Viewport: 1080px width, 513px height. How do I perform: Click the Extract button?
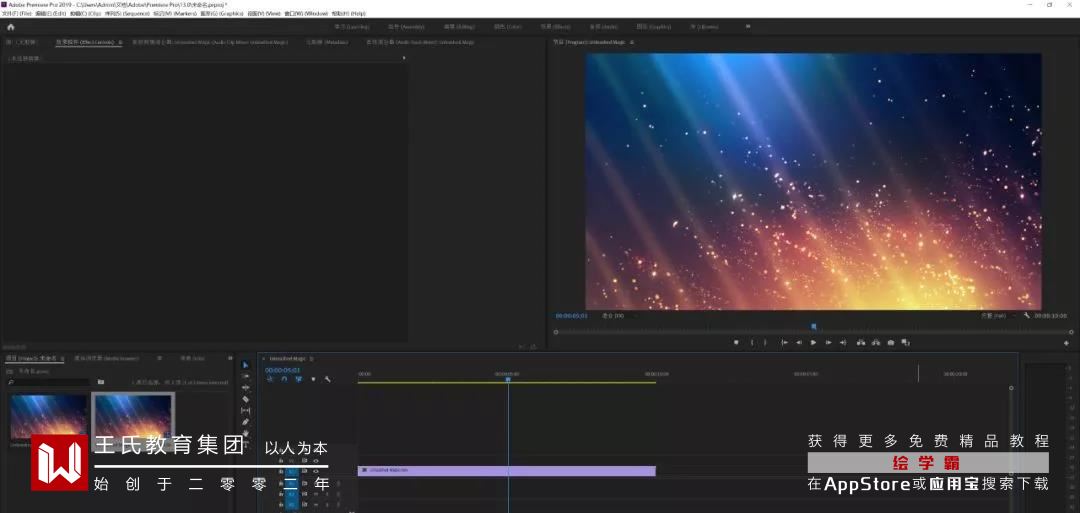click(876, 342)
